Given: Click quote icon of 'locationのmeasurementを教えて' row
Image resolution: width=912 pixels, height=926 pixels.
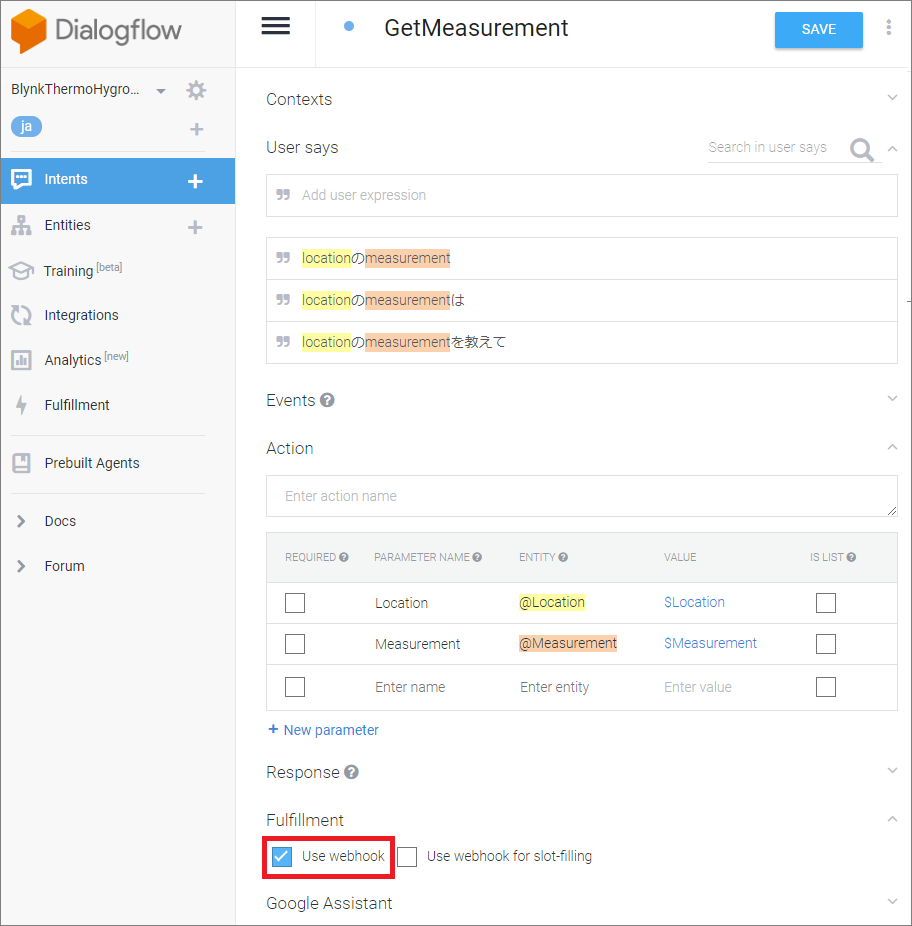Looking at the screenshot, I should (x=284, y=341).
